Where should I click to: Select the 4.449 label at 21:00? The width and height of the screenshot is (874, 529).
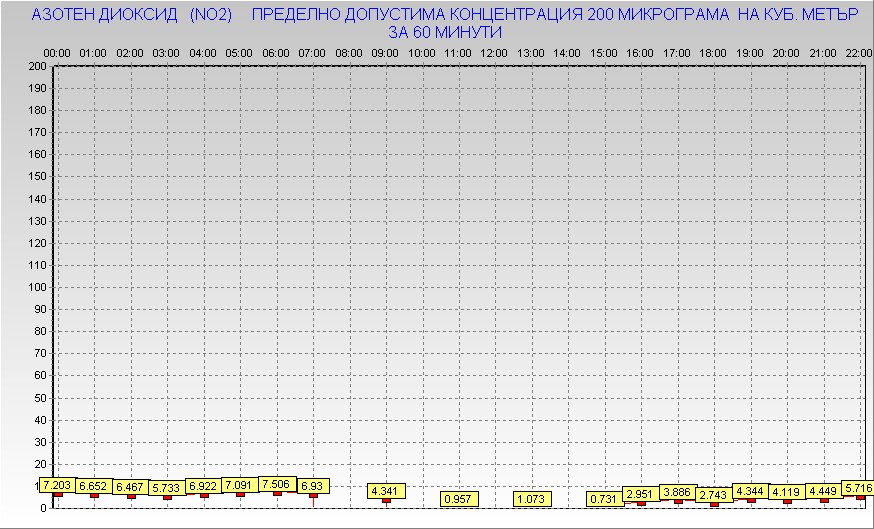pyautogui.click(x=823, y=491)
